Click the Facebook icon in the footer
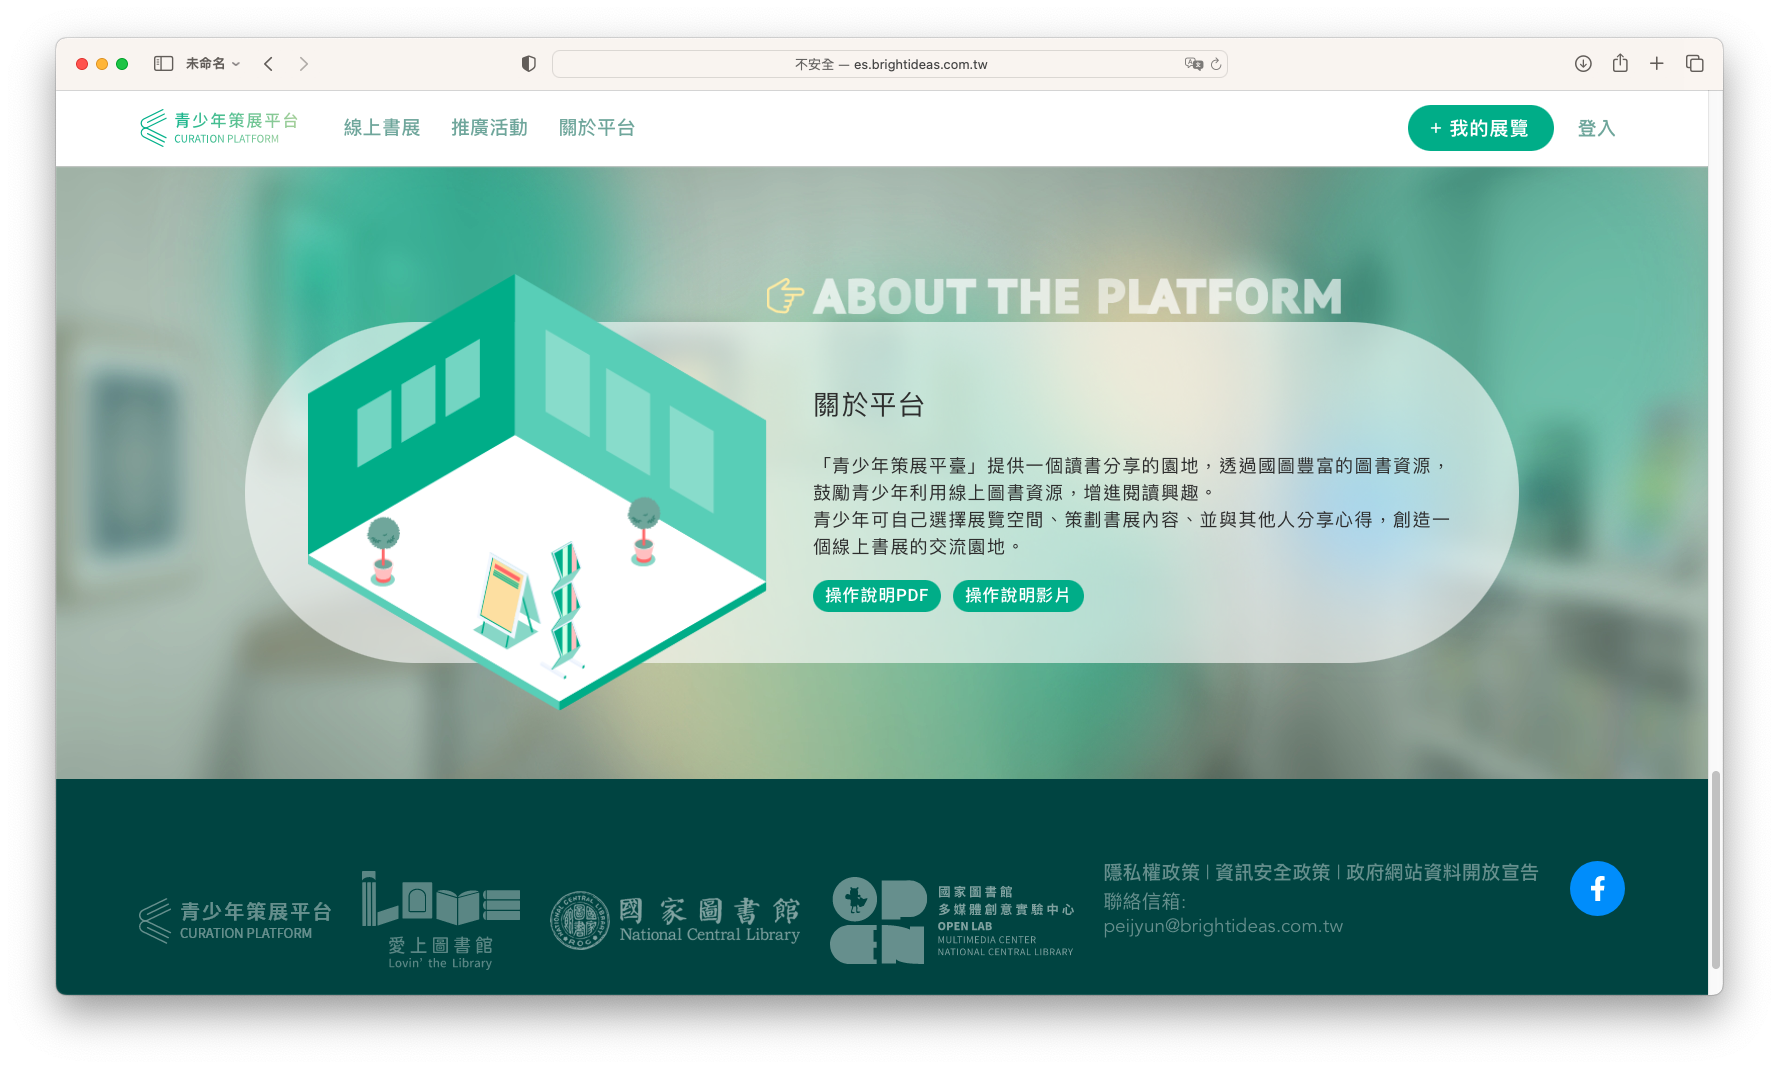1779x1069 pixels. click(x=1596, y=888)
